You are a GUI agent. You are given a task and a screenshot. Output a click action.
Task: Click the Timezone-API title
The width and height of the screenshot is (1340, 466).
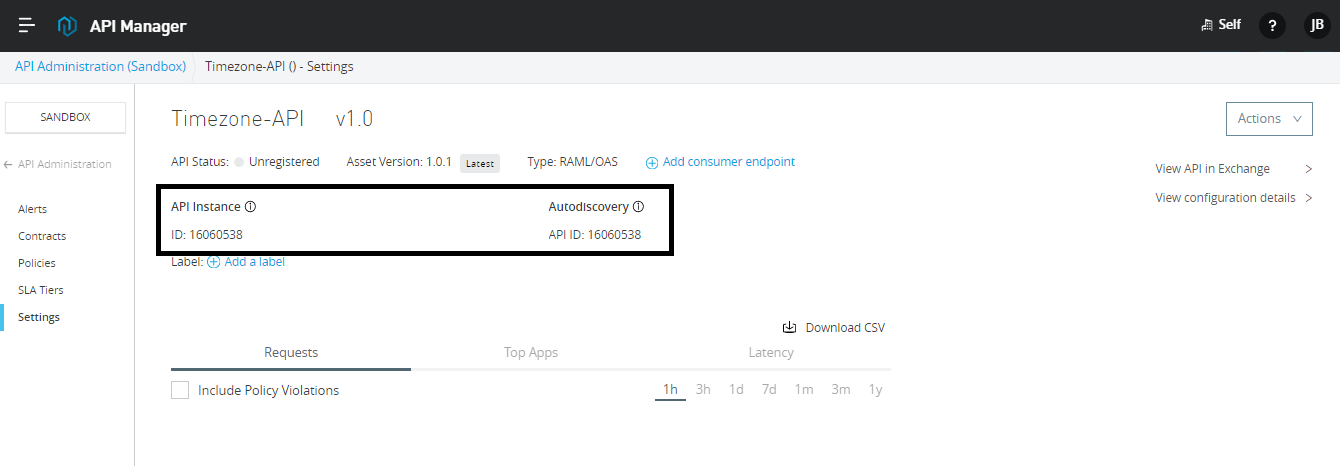click(x=237, y=118)
